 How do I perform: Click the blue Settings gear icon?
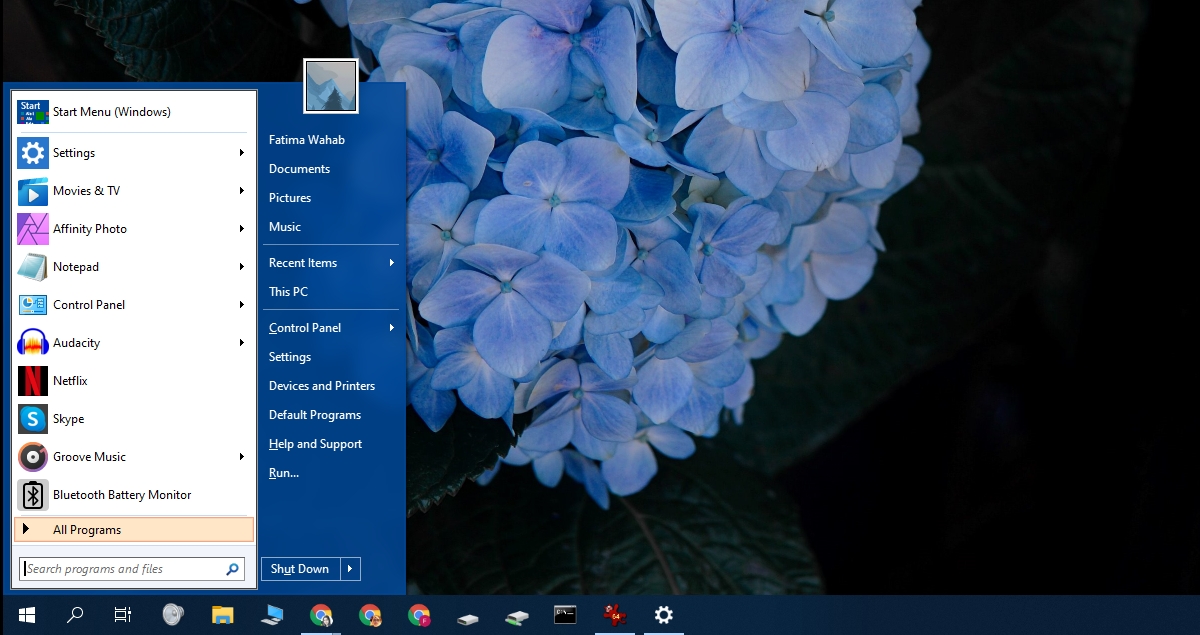click(33, 153)
